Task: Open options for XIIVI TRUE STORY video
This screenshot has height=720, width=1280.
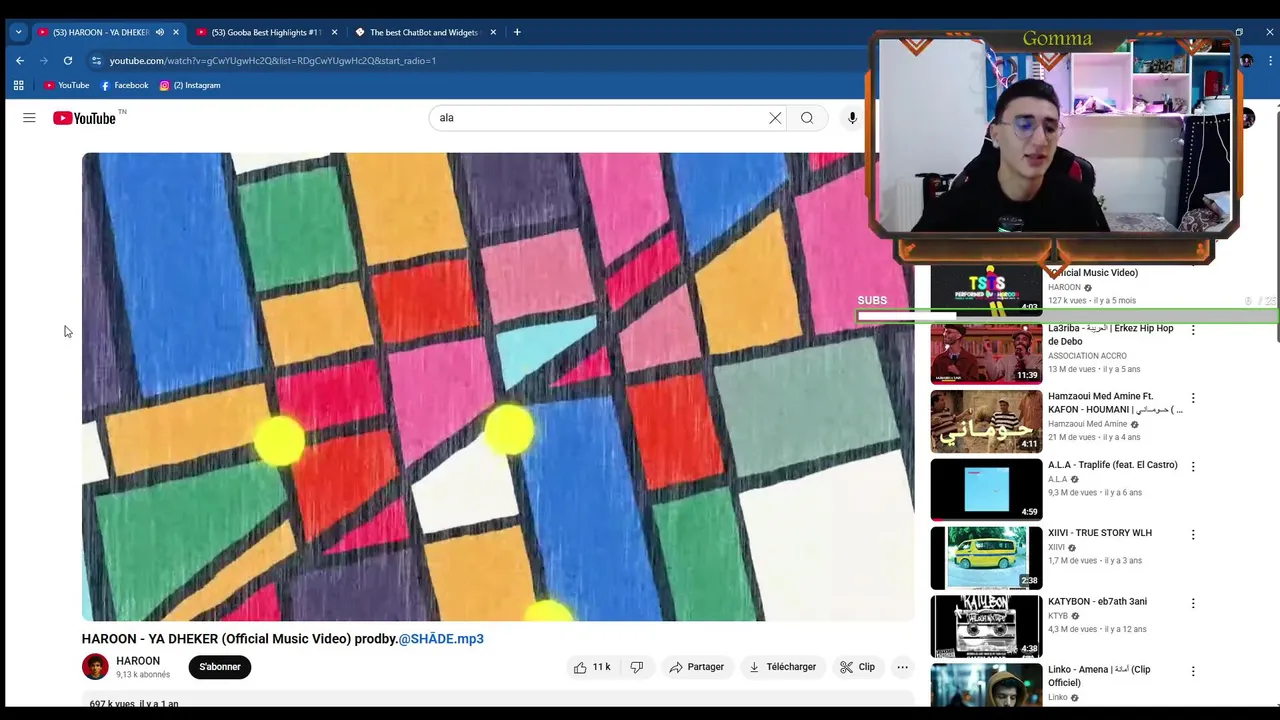Action: [x=1193, y=535]
